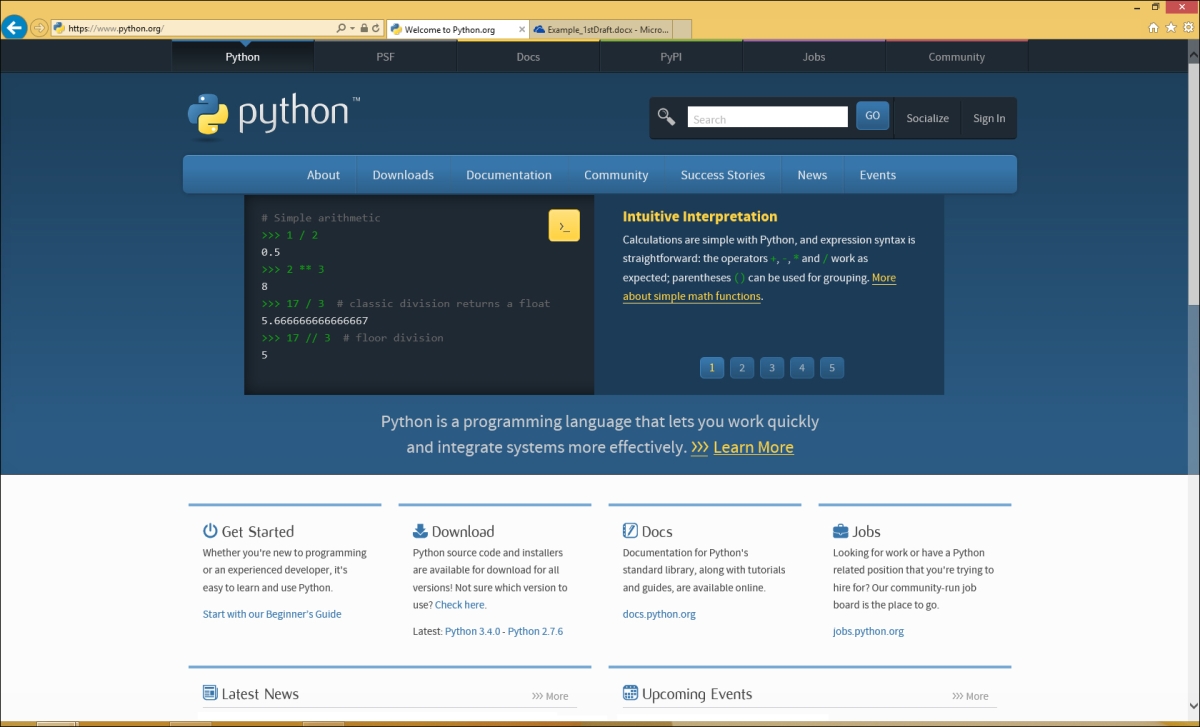Go back with the browser Back arrow
Screen dimensions: 1200x727
tap(14, 28)
